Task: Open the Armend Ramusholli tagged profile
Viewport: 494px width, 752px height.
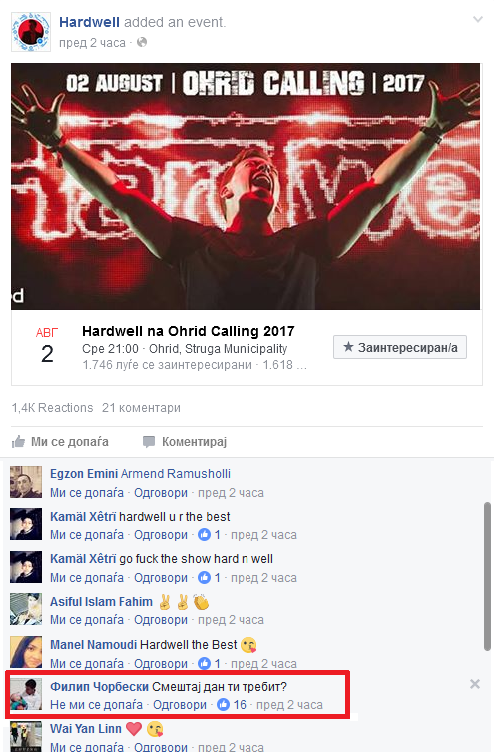Action: click(176, 474)
